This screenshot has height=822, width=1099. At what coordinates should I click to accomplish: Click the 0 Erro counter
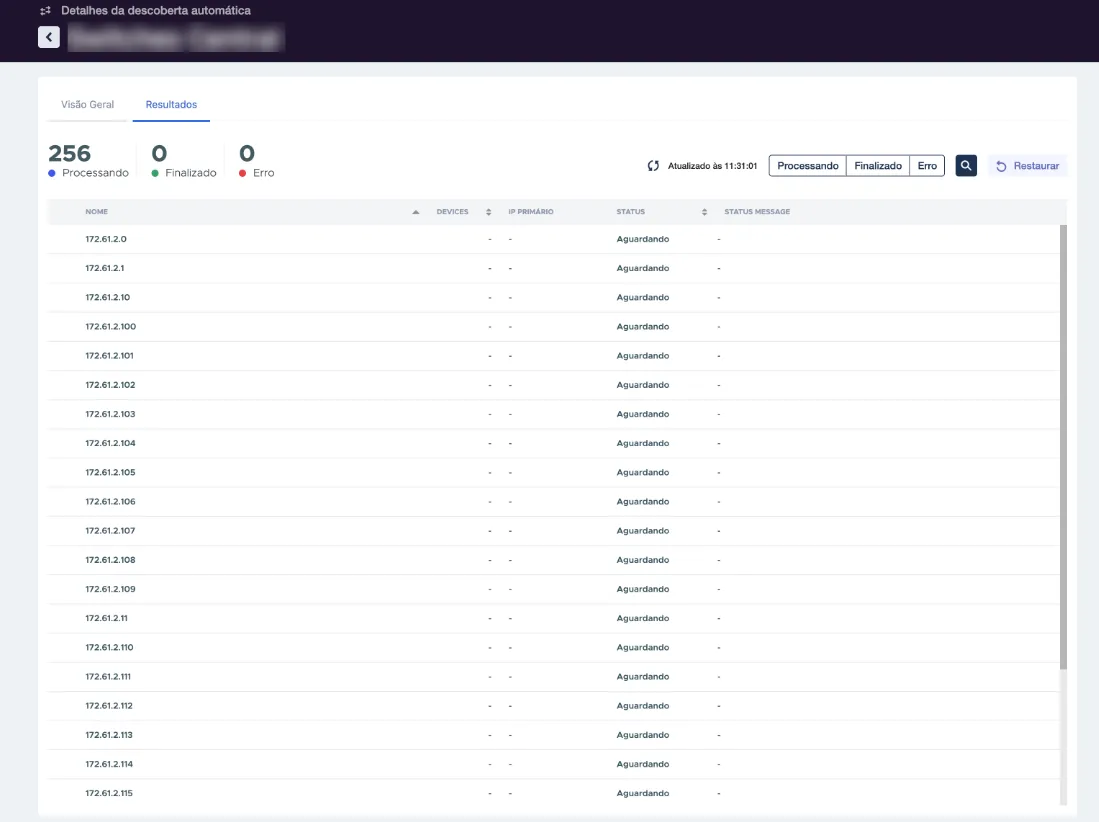(257, 160)
